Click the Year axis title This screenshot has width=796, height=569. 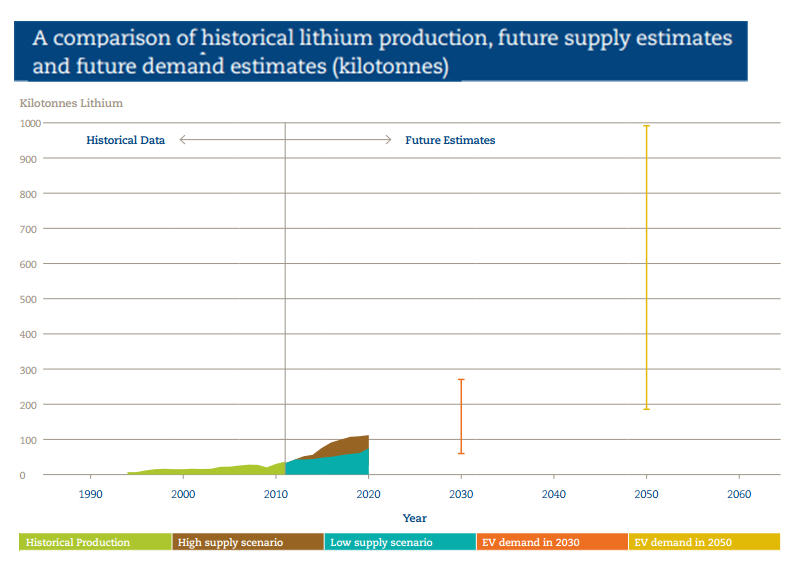414,518
